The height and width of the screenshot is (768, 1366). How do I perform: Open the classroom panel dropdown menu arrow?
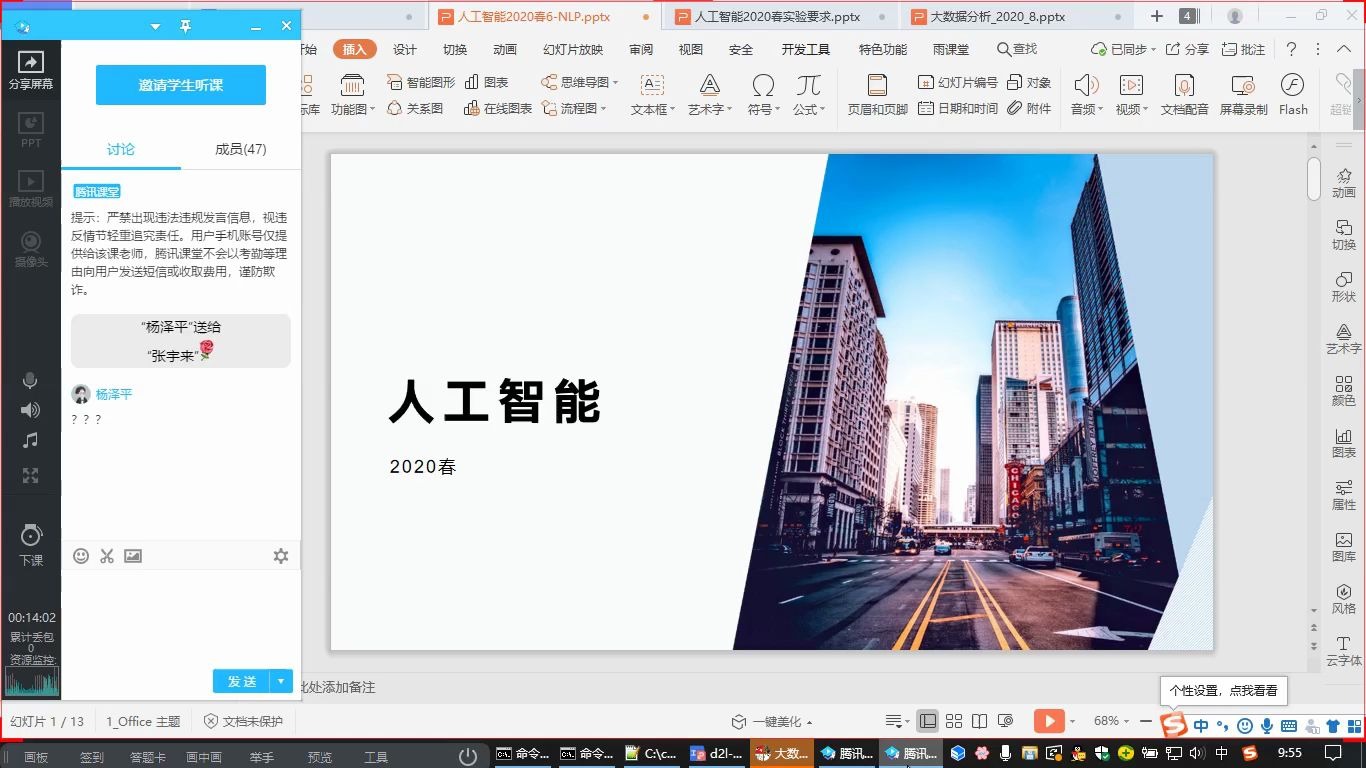tap(155, 27)
